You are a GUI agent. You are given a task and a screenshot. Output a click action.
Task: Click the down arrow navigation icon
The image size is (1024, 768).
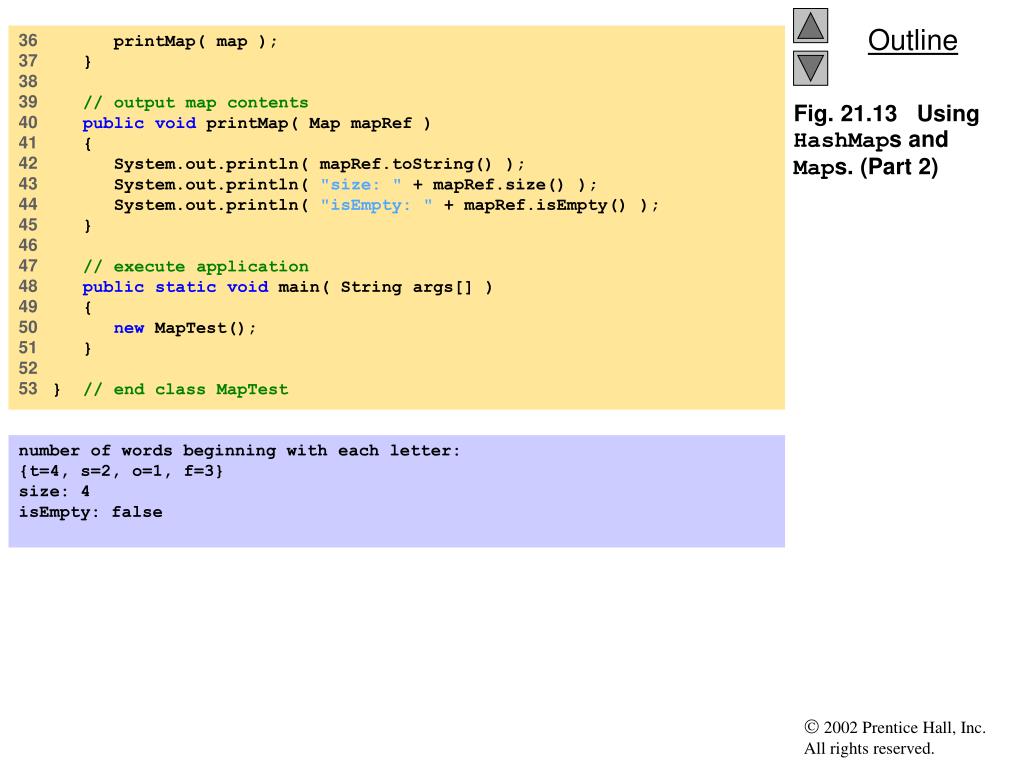click(810, 68)
